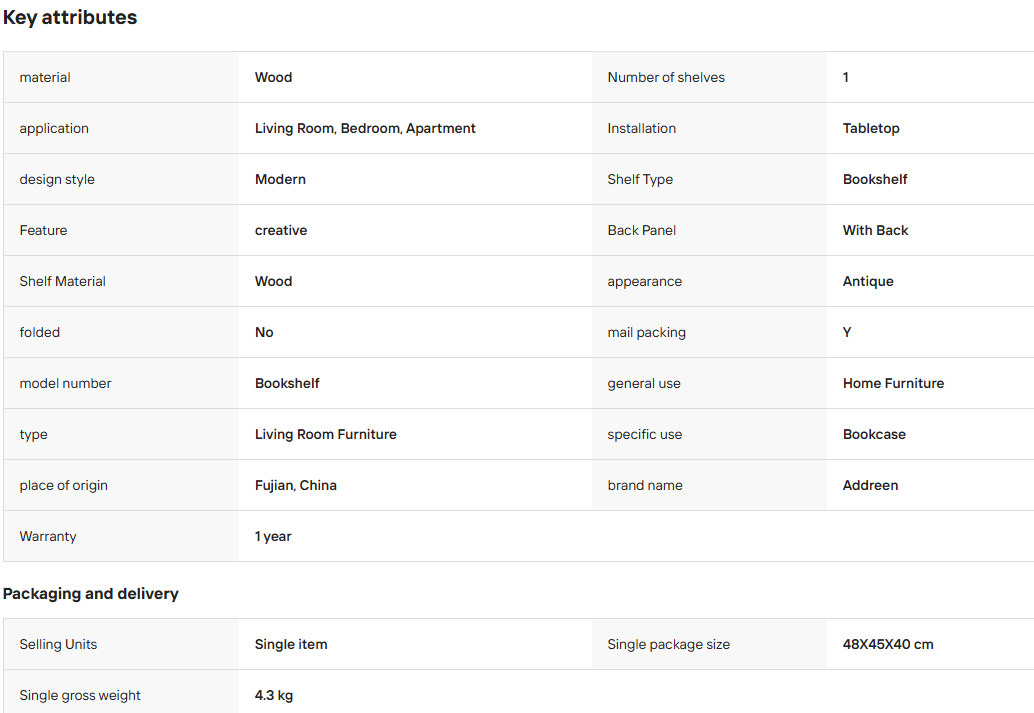
Task: Select the Installation value Tabletop
Action: tap(871, 128)
